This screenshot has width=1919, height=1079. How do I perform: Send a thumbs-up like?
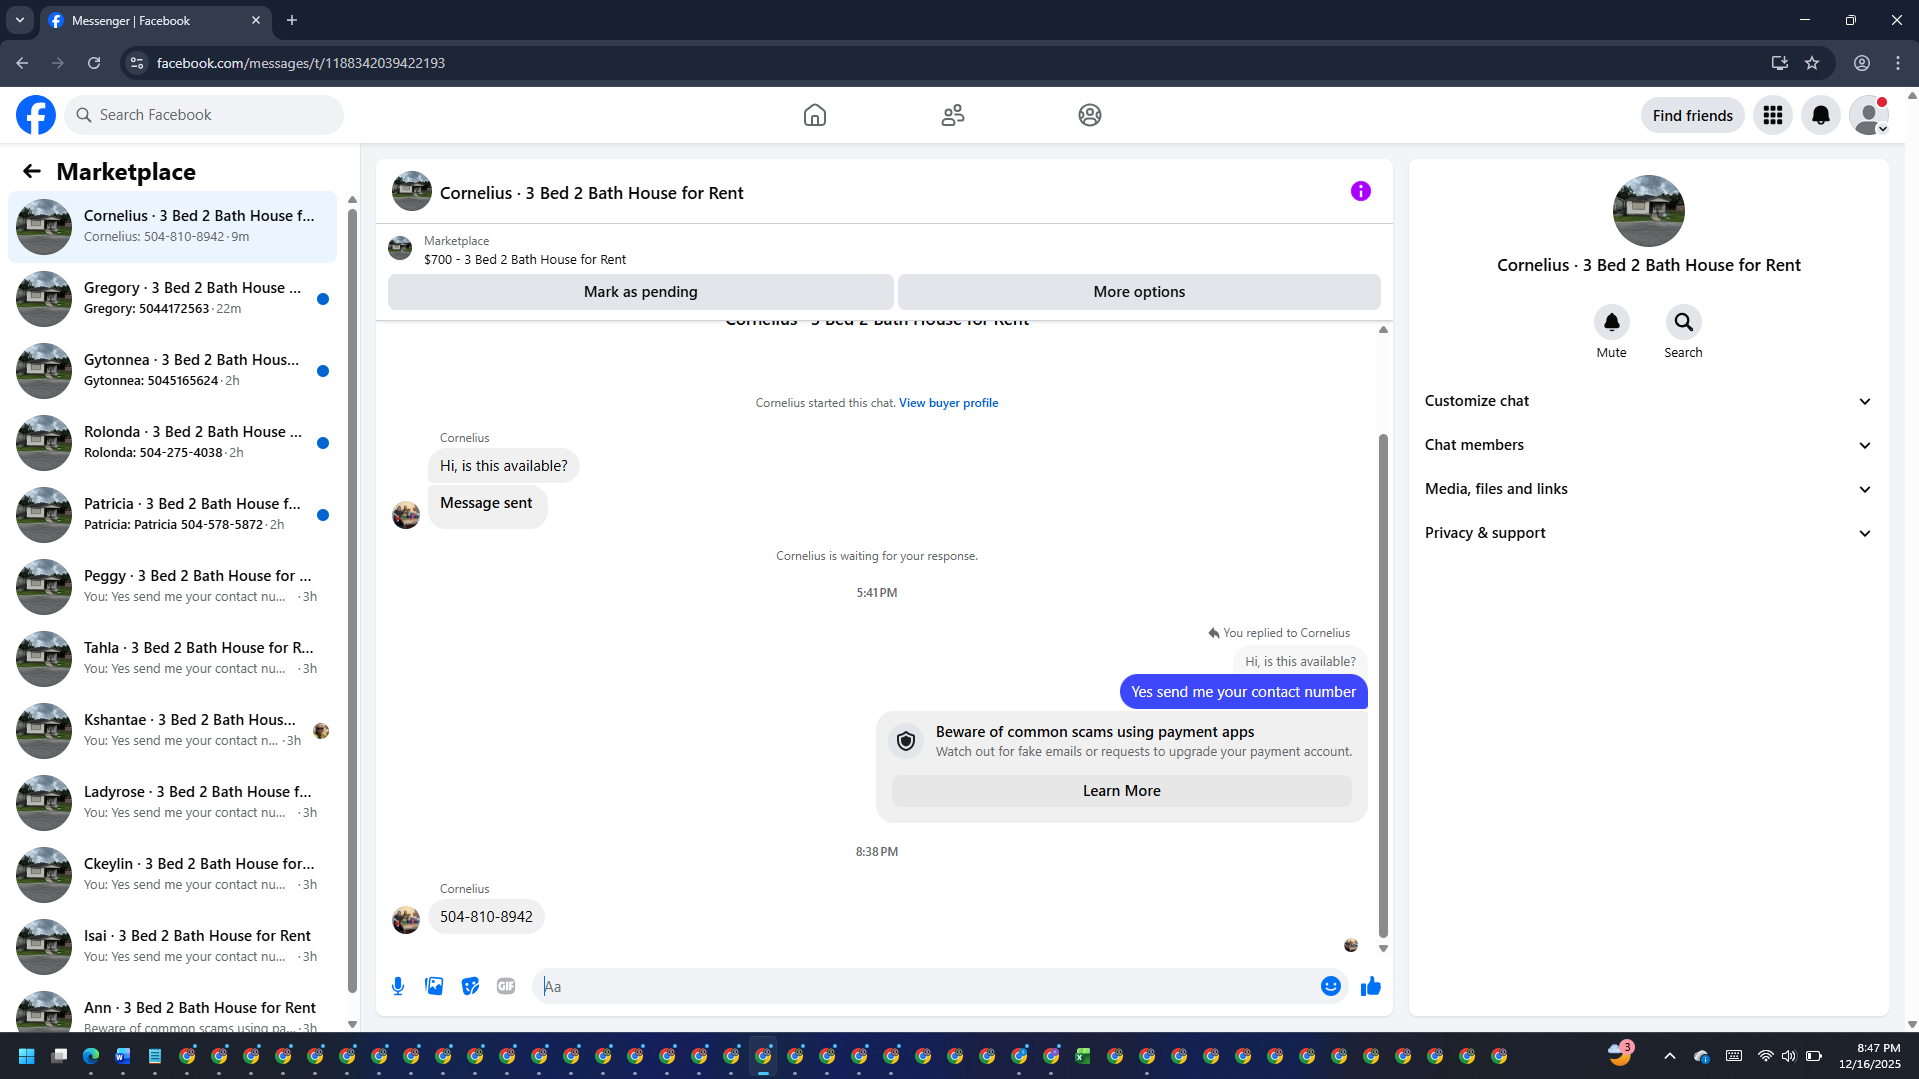(1371, 986)
